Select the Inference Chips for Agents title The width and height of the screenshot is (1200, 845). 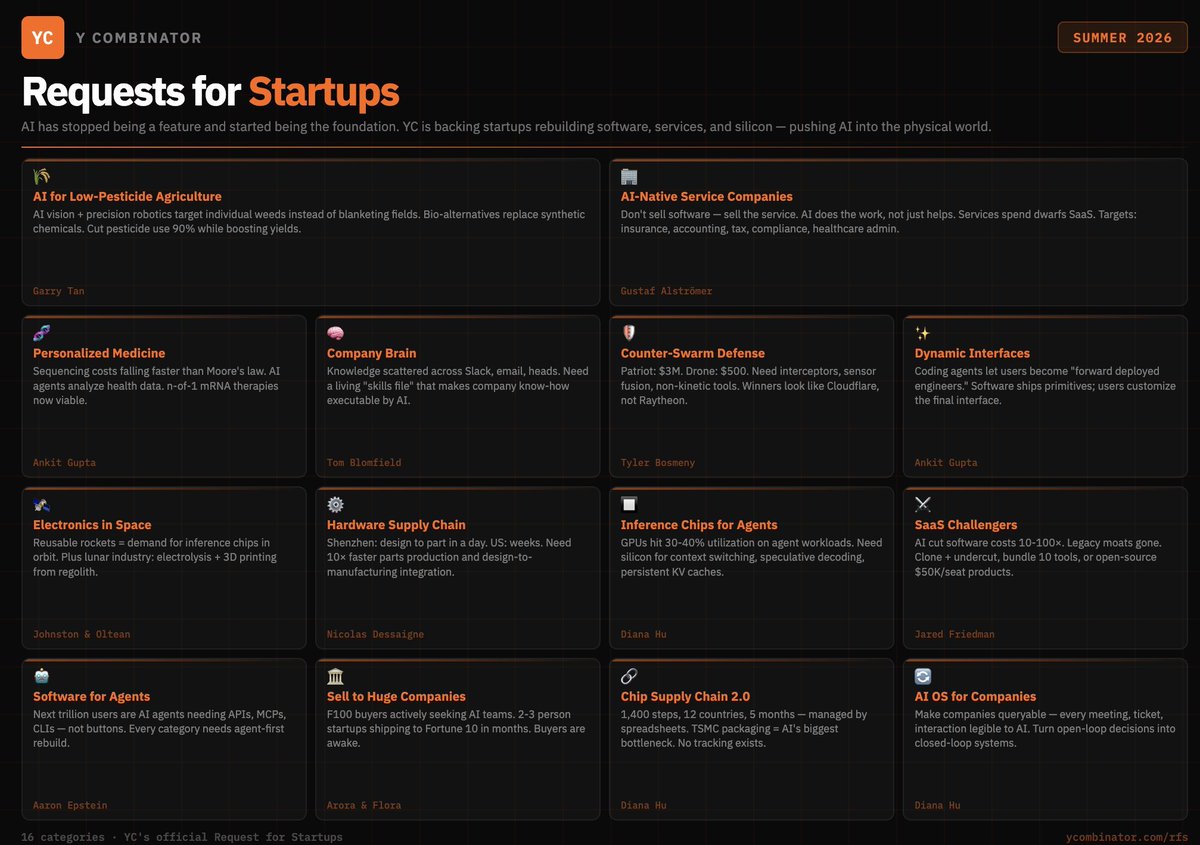click(699, 525)
